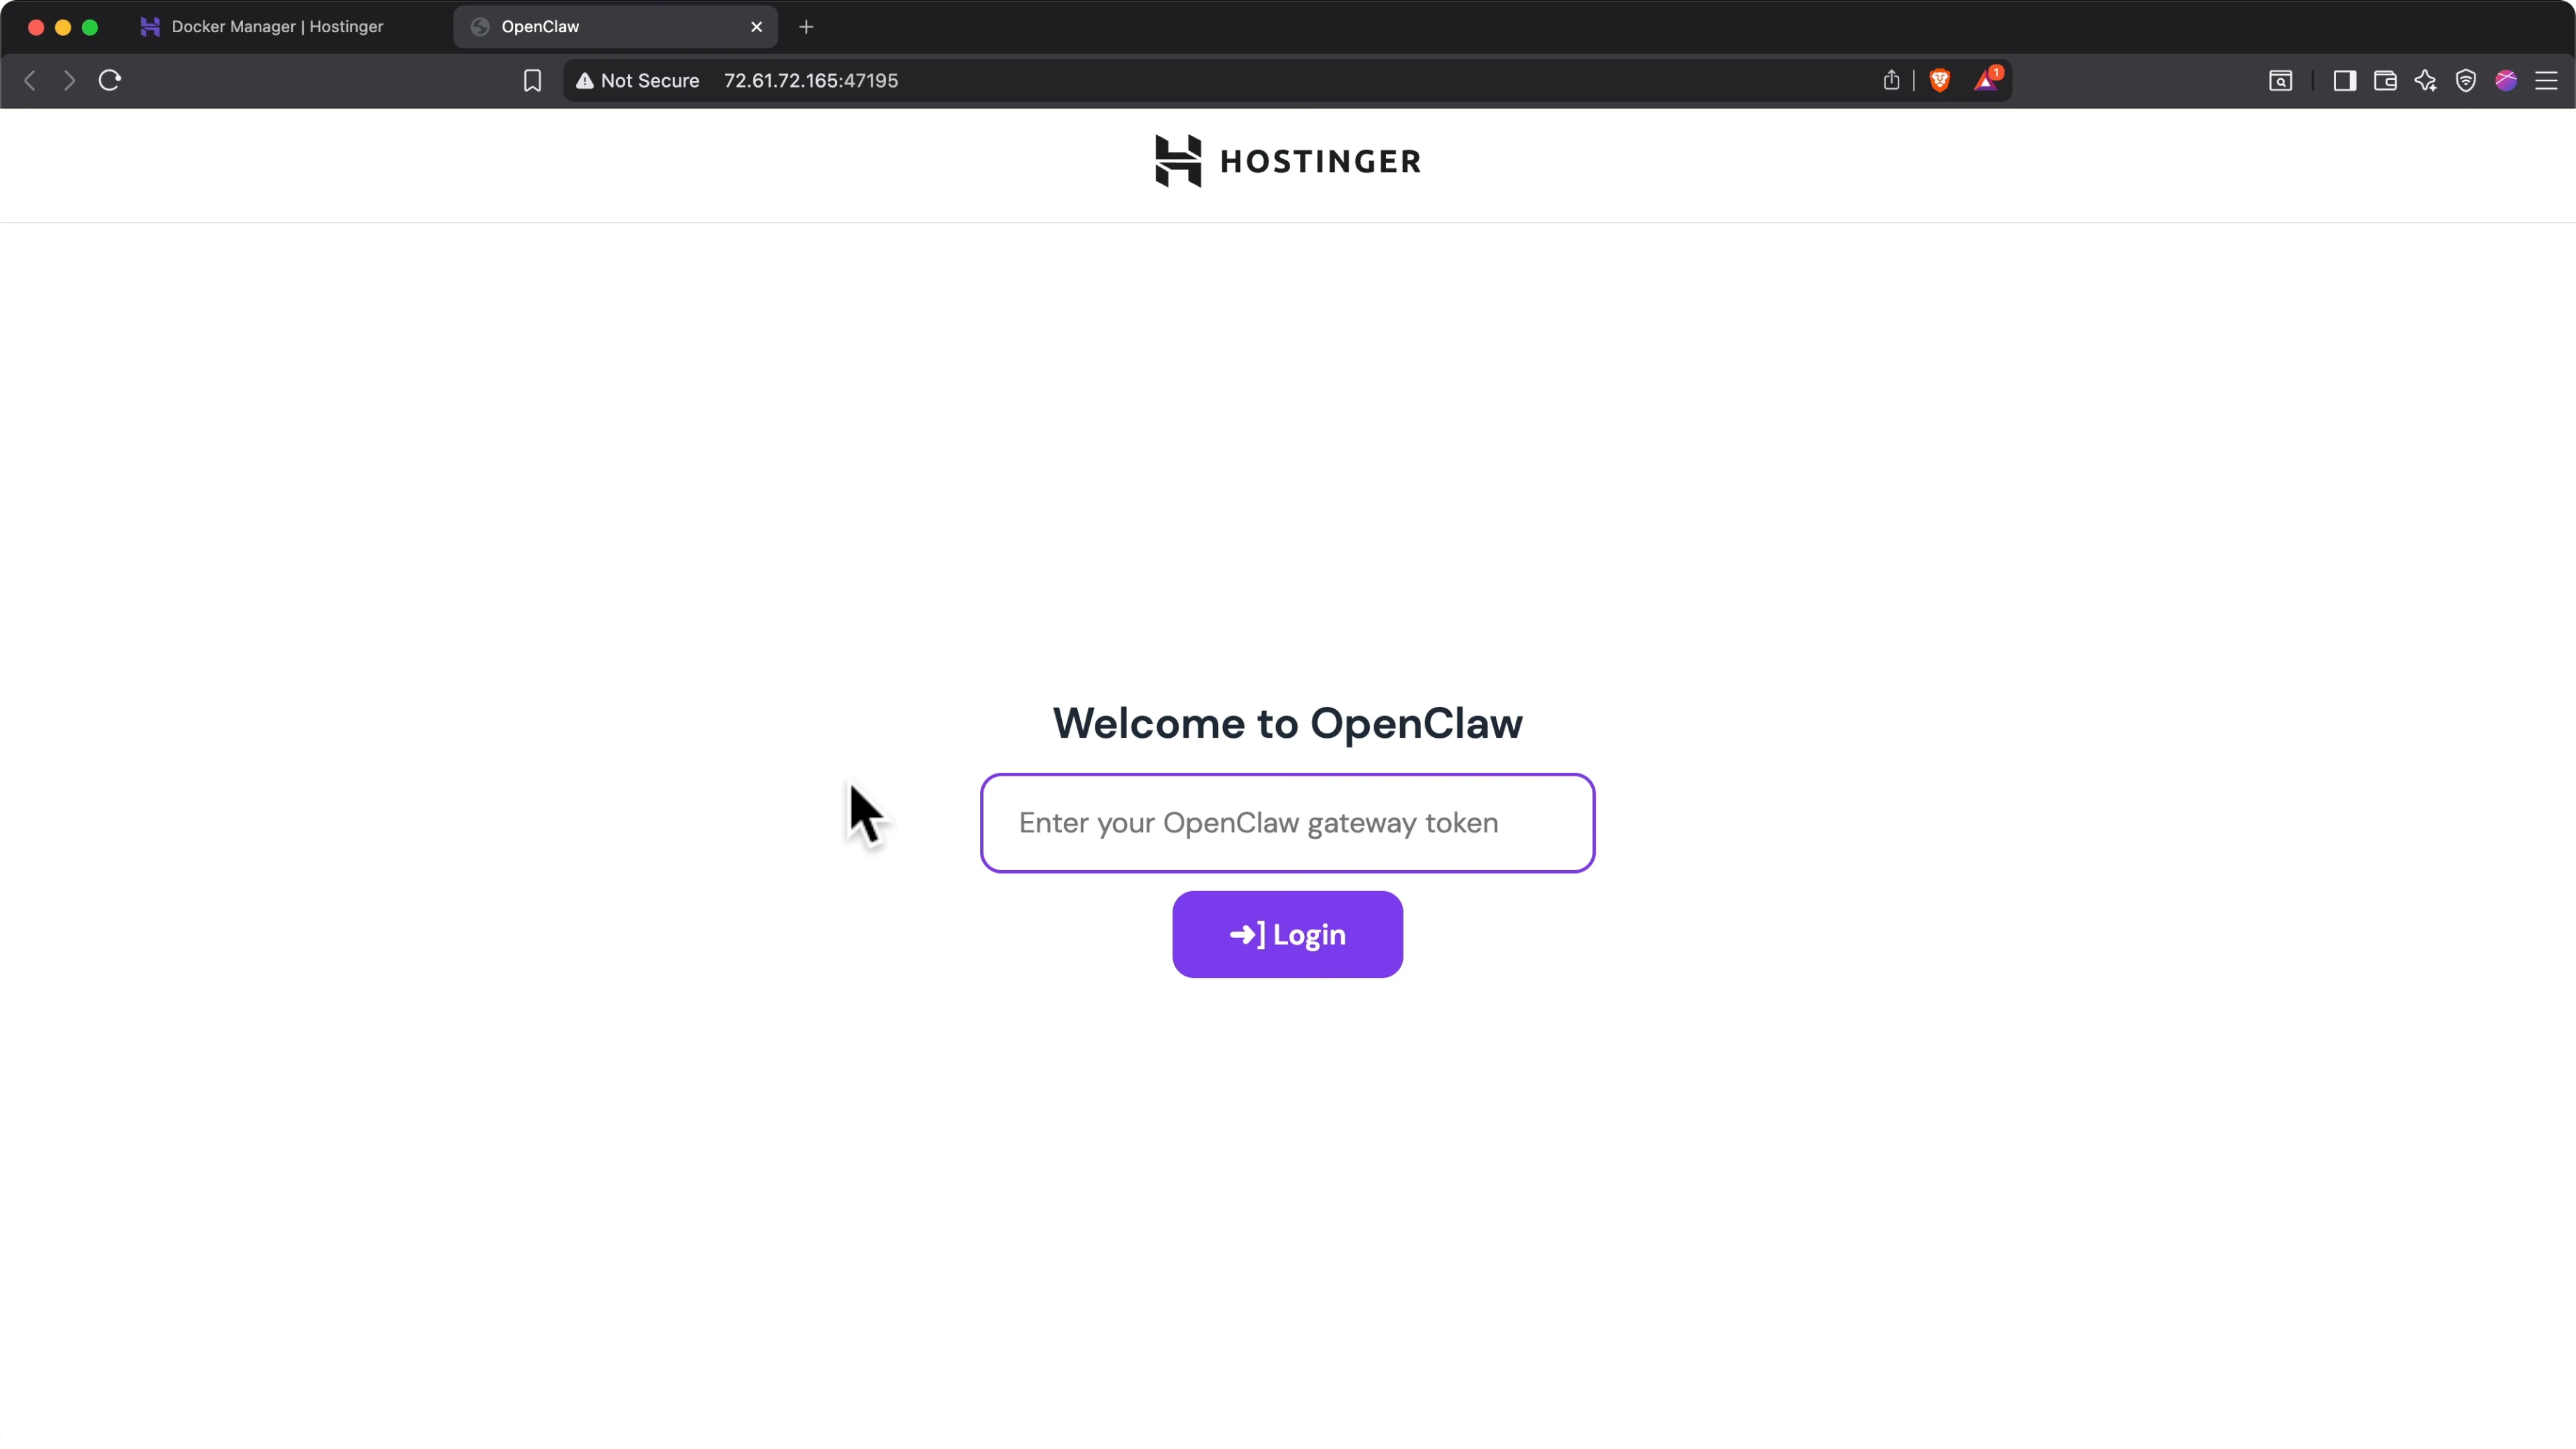Open Brave Leo AI sparkles icon
Viewport: 2576px width, 1449px height.
2426,80
